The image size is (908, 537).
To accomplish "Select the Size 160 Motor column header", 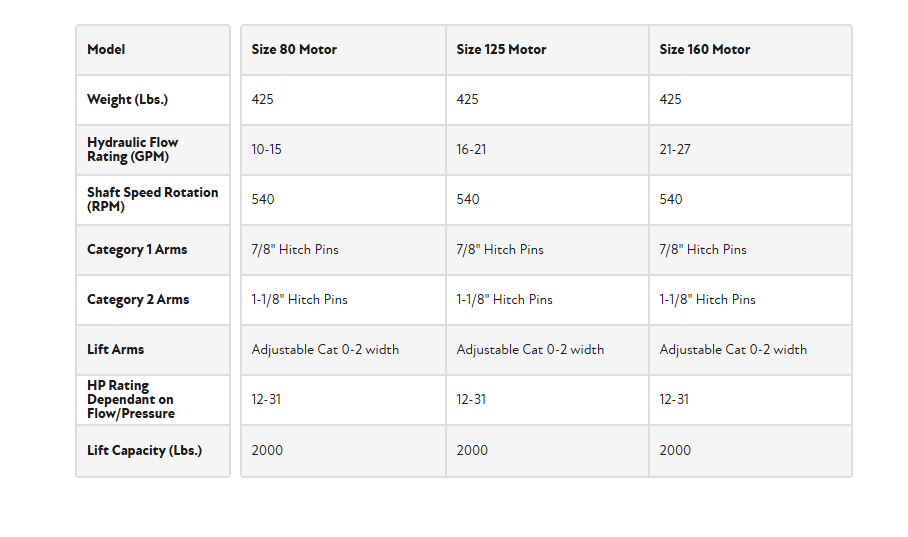I will pos(704,50).
